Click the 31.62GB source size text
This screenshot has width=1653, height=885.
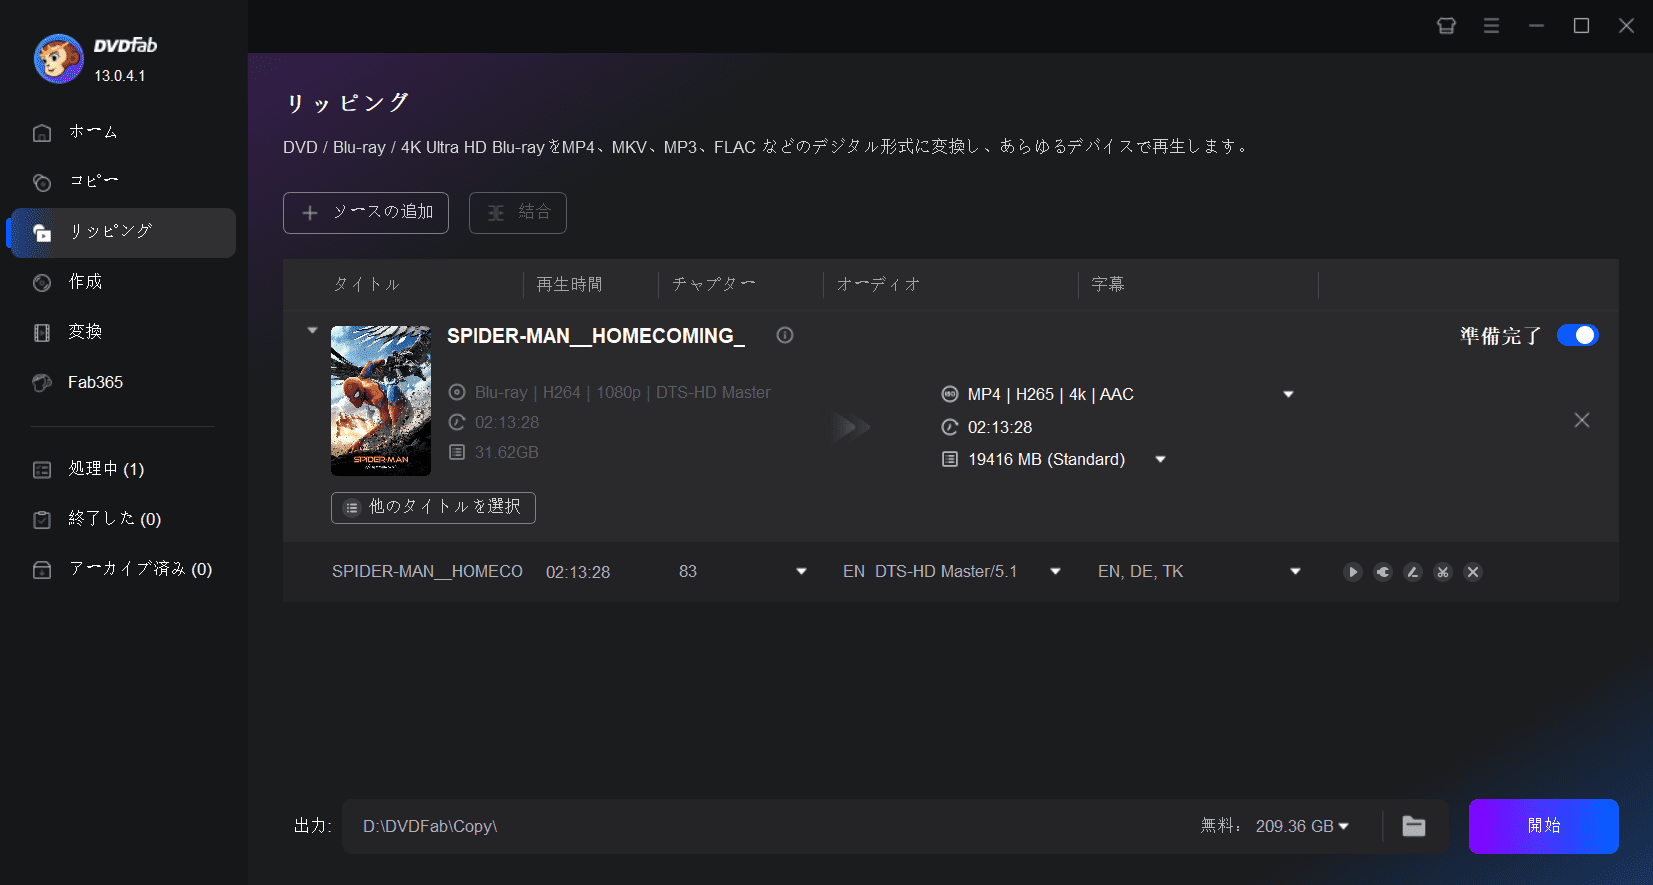(507, 452)
